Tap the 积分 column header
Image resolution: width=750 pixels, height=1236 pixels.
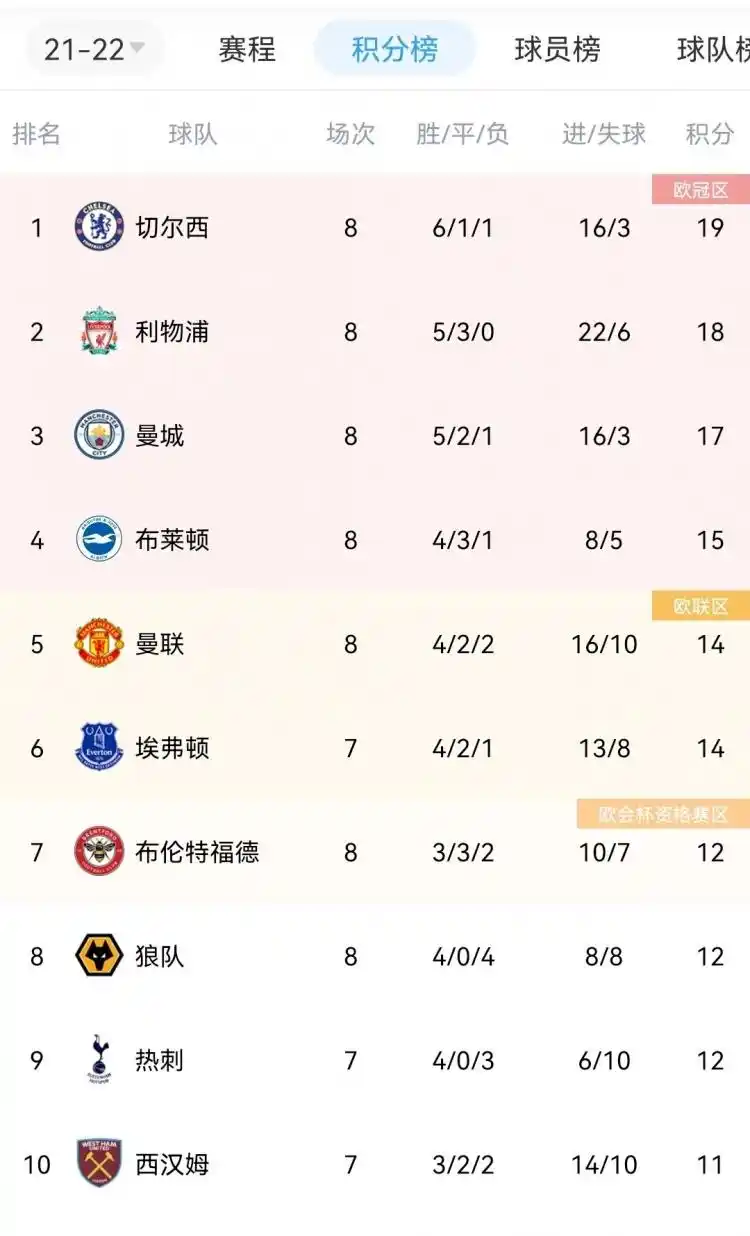(709, 134)
